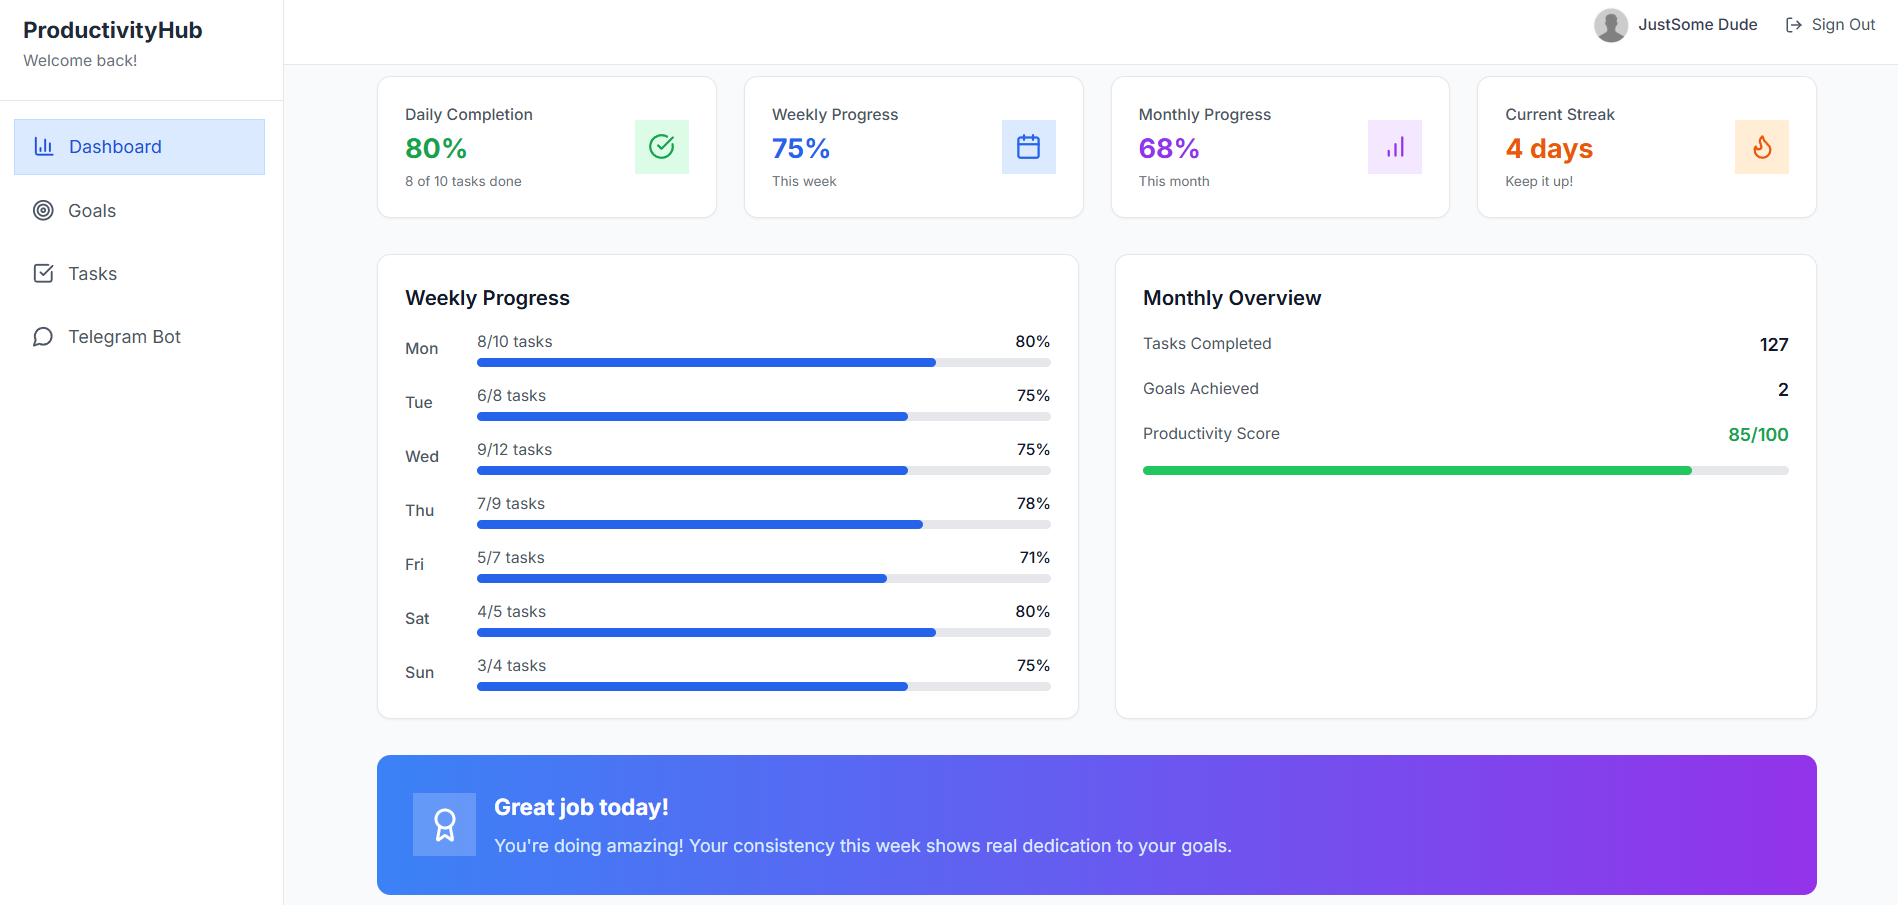Click the Goals target icon
Image resolution: width=1898 pixels, height=905 pixels.
click(43, 210)
